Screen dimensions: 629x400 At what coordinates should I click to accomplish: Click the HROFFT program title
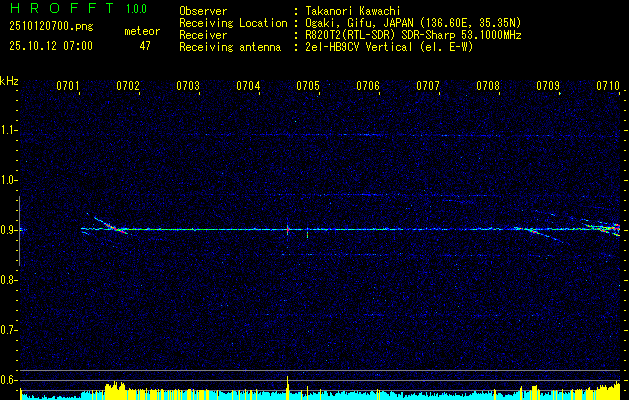62,8
